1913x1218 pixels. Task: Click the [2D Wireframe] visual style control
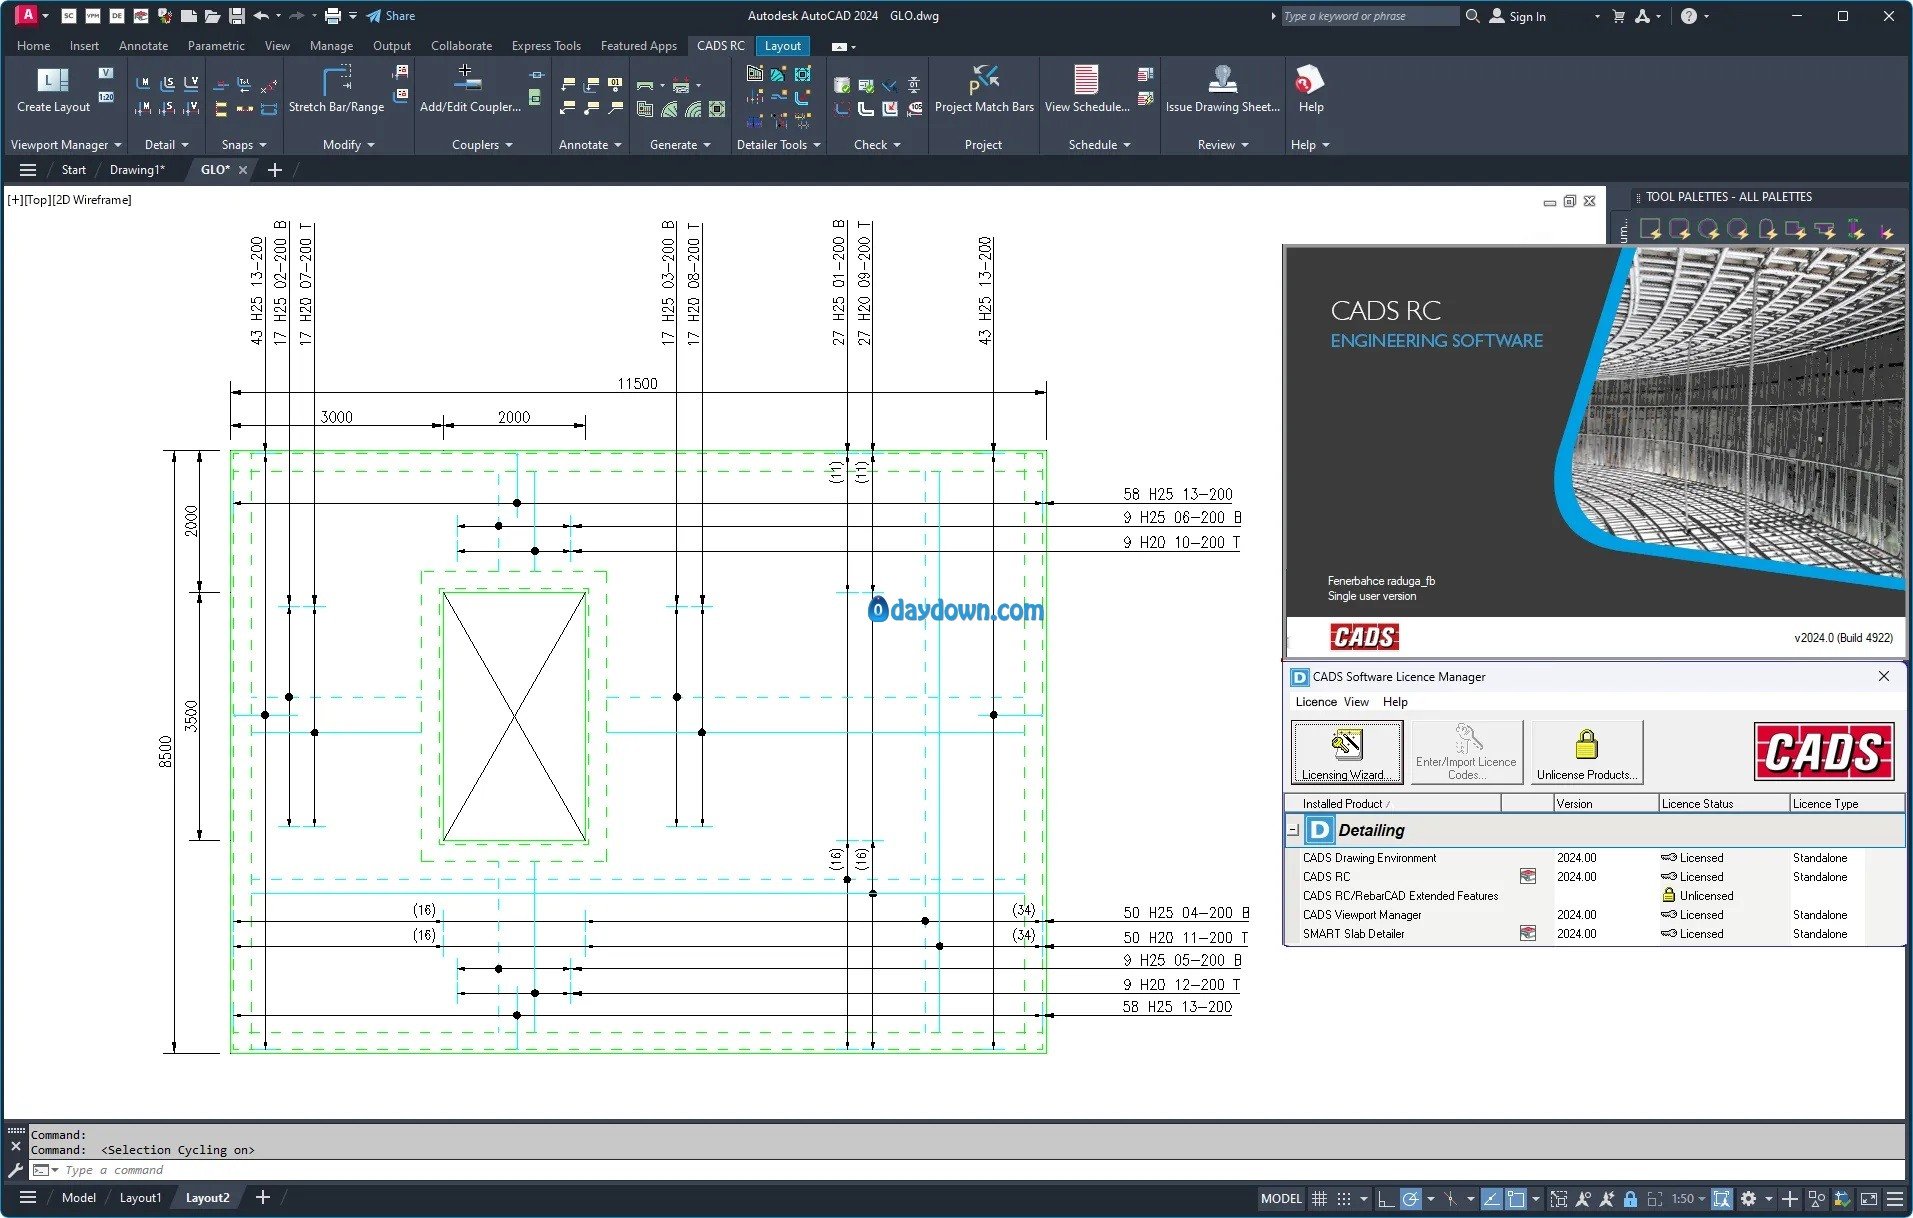(91, 200)
